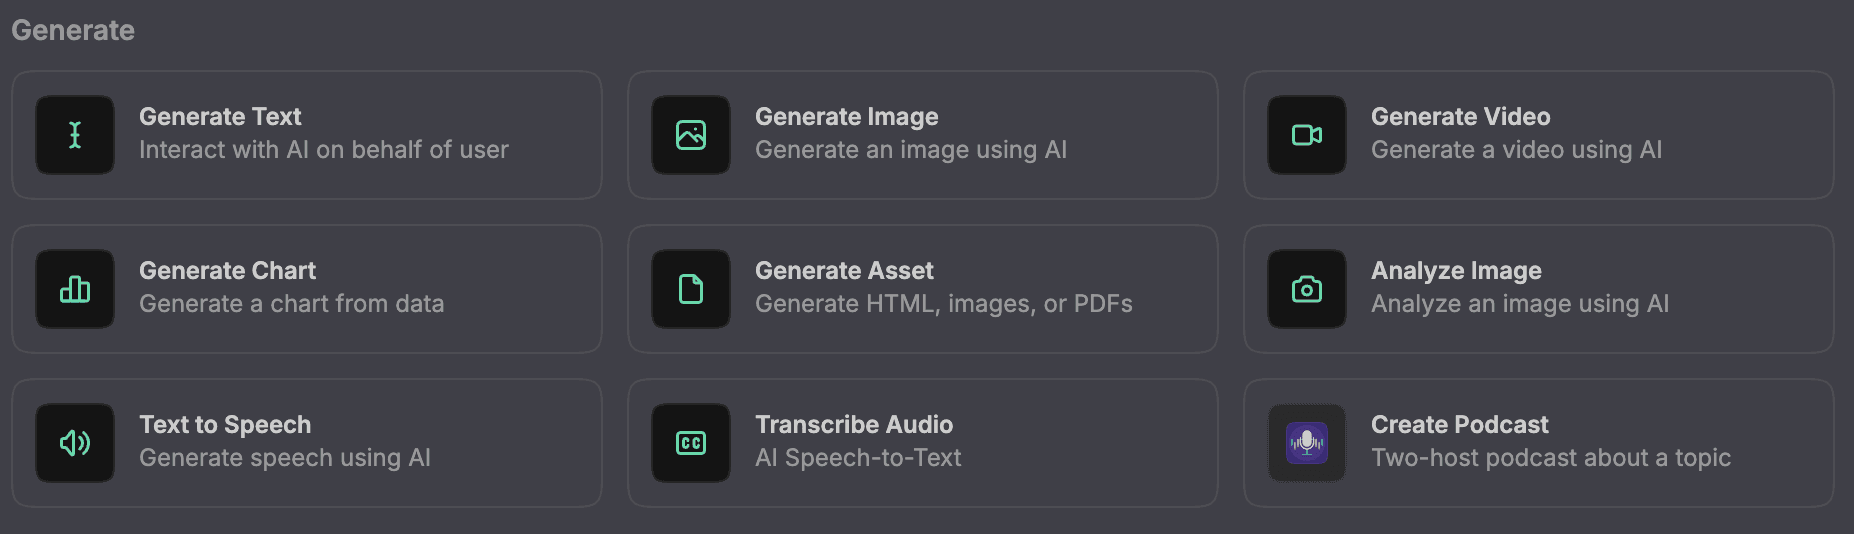Click 'AI Speech-to-Text' description text
Viewport: 1854px width, 534px height.
[858, 458]
